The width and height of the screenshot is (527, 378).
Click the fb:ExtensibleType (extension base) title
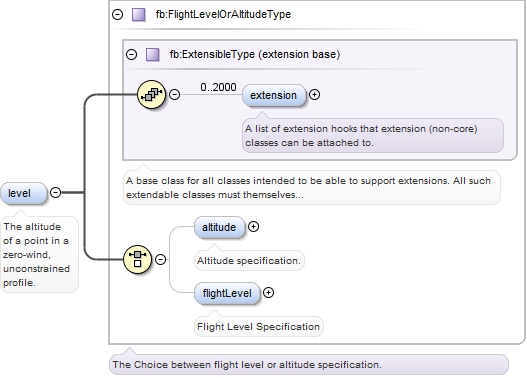255,54
